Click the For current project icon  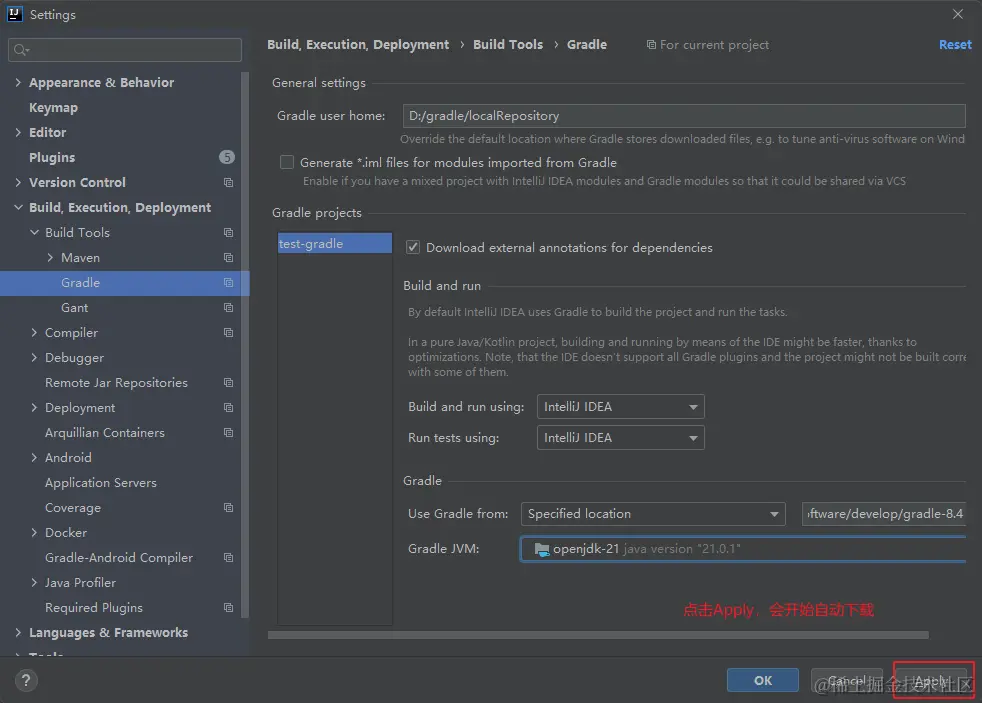point(651,45)
